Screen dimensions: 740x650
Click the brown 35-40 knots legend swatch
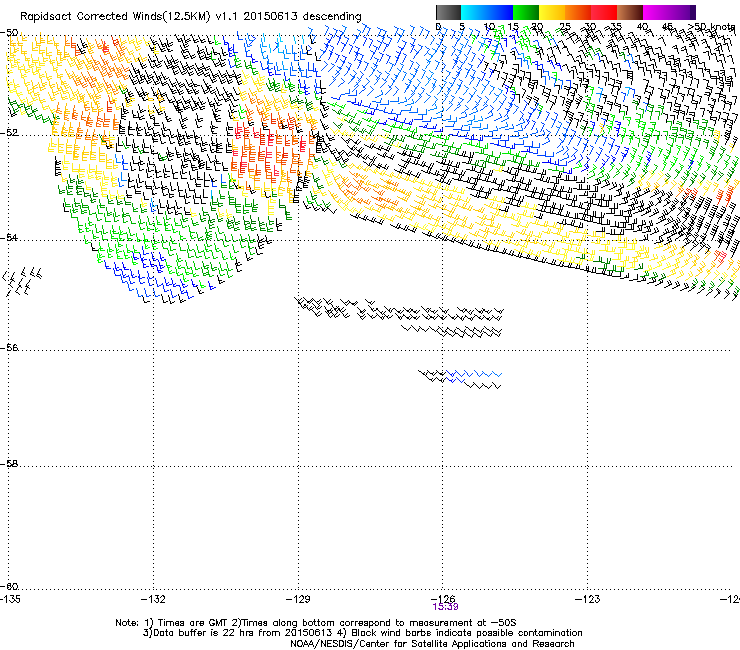click(x=630, y=12)
